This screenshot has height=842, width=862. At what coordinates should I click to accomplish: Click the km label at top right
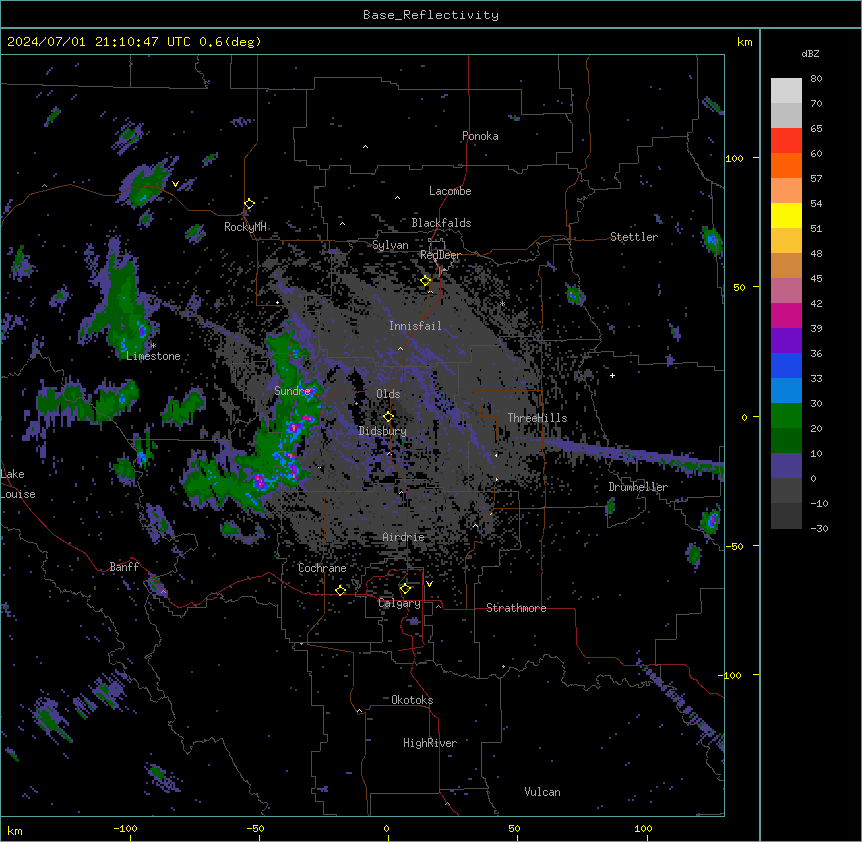click(744, 42)
